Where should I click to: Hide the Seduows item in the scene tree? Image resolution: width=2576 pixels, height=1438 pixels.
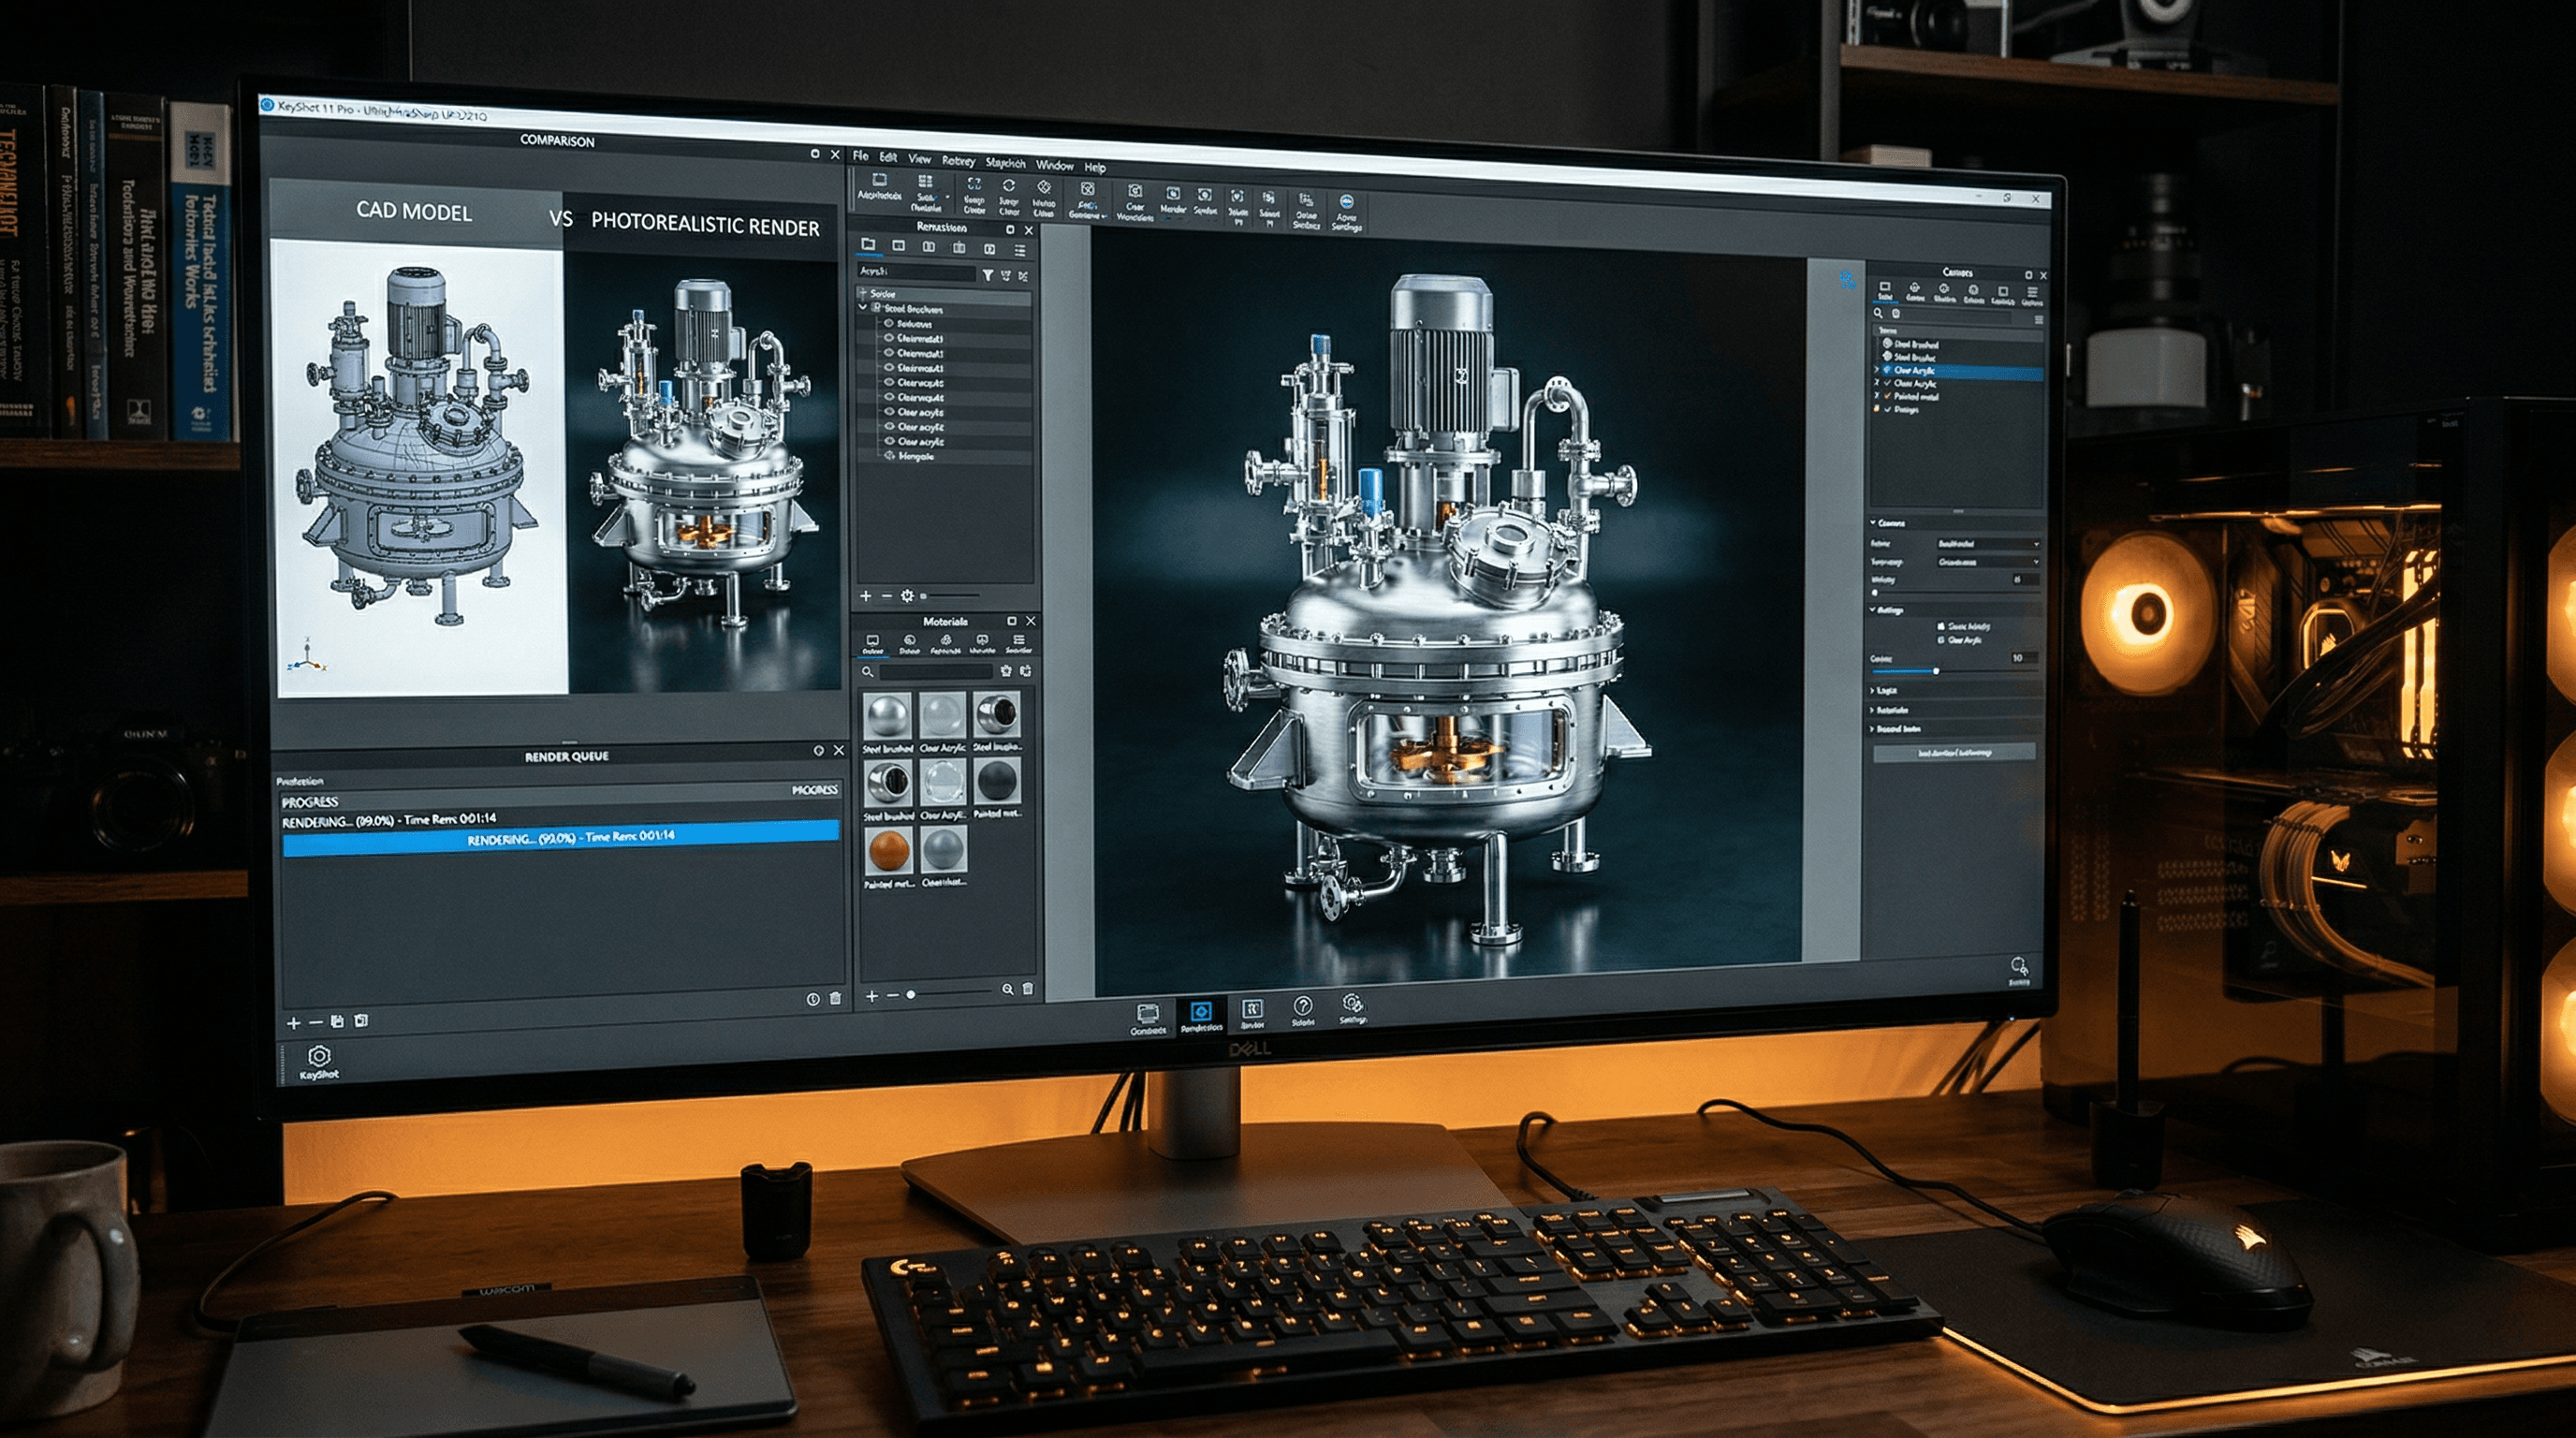coord(888,325)
